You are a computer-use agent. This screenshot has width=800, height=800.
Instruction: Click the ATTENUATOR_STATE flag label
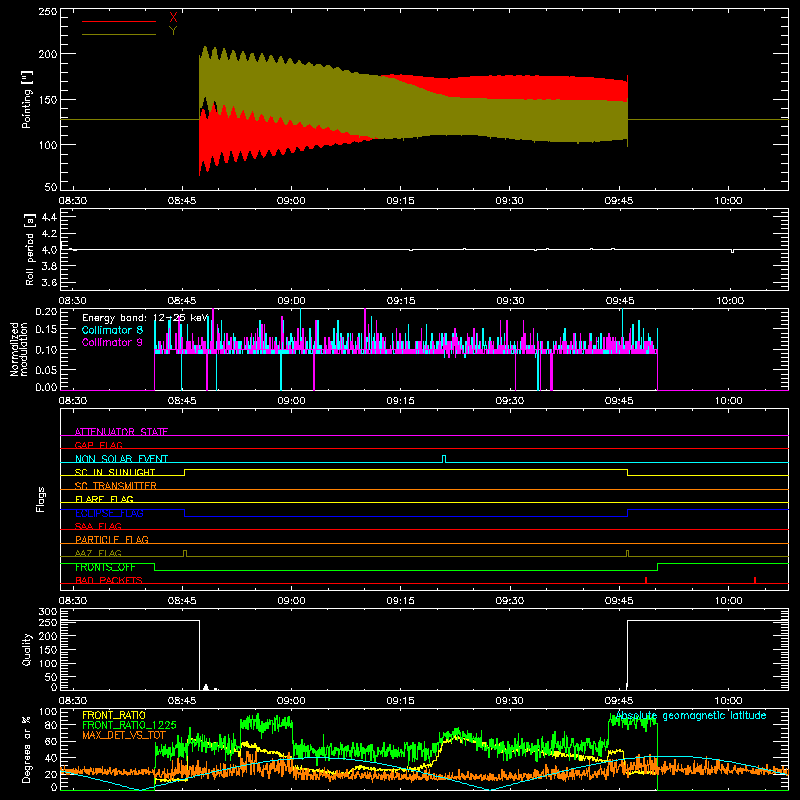121,432
